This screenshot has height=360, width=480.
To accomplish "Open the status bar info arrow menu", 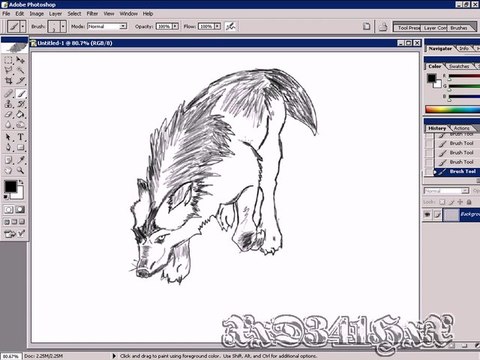I will (x=114, y=356).
